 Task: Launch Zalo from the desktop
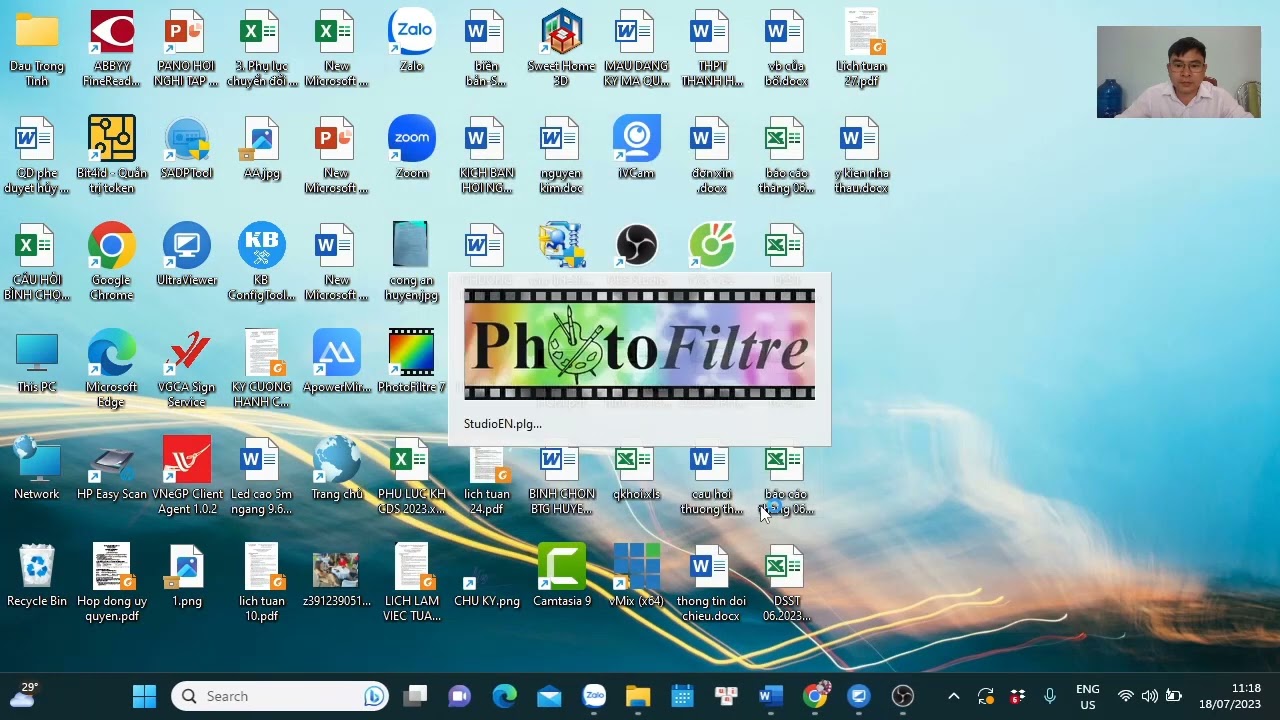[412, 41]
